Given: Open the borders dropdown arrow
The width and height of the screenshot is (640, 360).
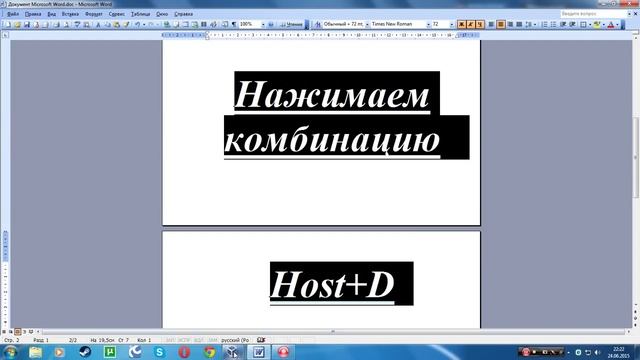Looking at the screenshot, I should [x=590, y=24].
